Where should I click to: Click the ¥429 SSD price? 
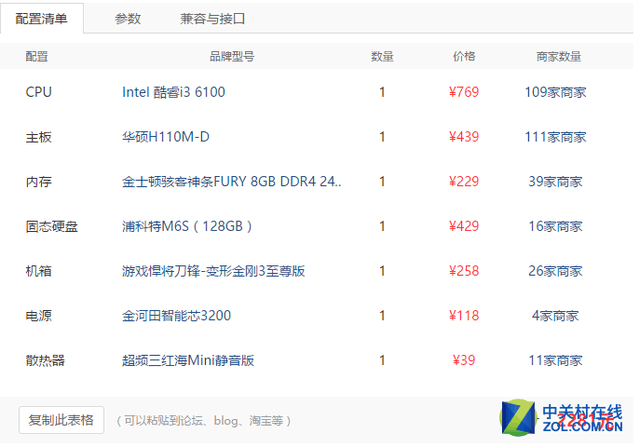[x=464, y=226]
